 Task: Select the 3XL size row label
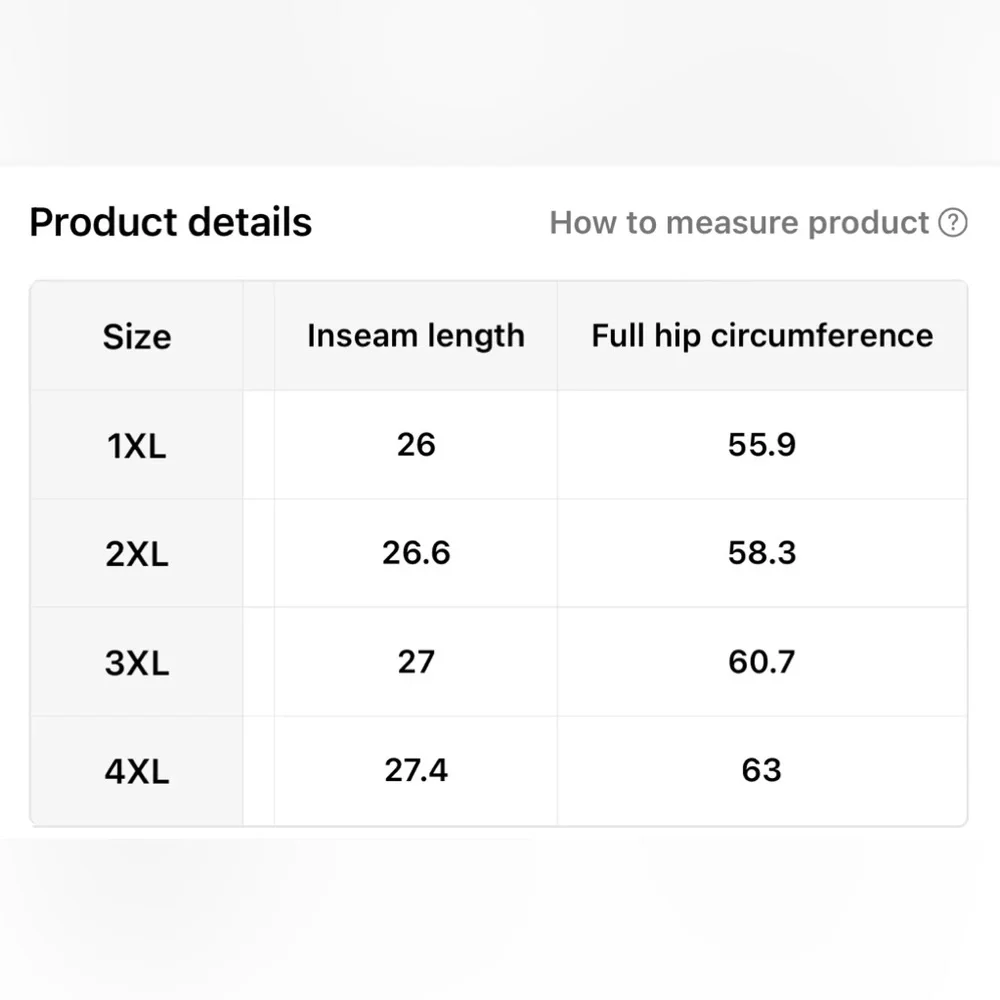(x=137, y=663)
